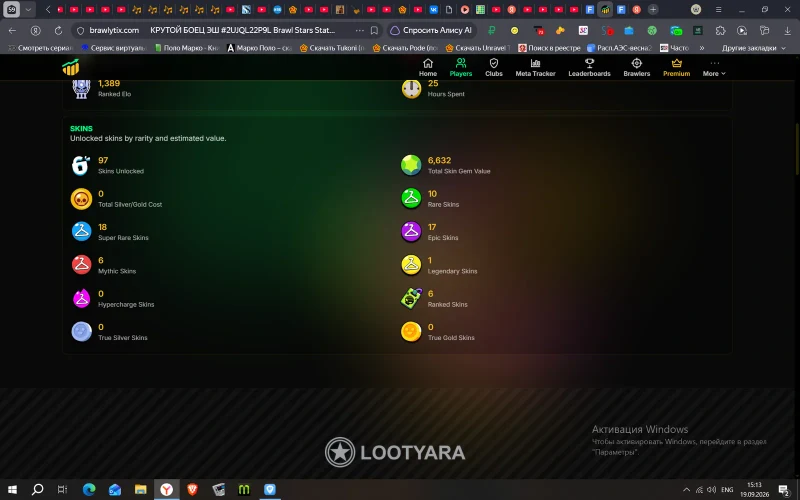Image resolution: width=800 pixels, height=500 pixels.
Task: Click the blue Super Rare Skins hanger icon
Action: pos(81,232)
